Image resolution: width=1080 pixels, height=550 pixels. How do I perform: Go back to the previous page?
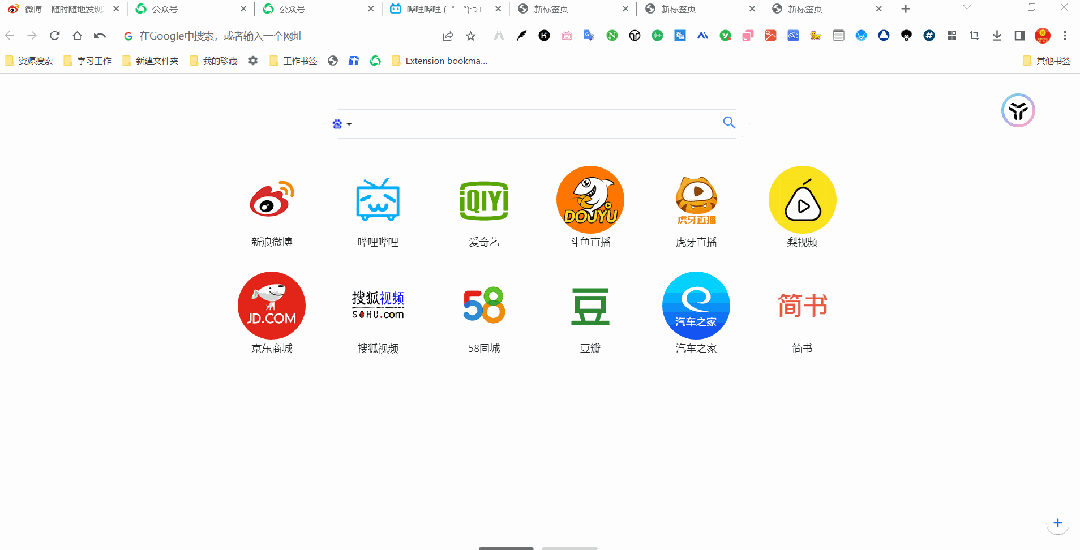click(10, 36)
